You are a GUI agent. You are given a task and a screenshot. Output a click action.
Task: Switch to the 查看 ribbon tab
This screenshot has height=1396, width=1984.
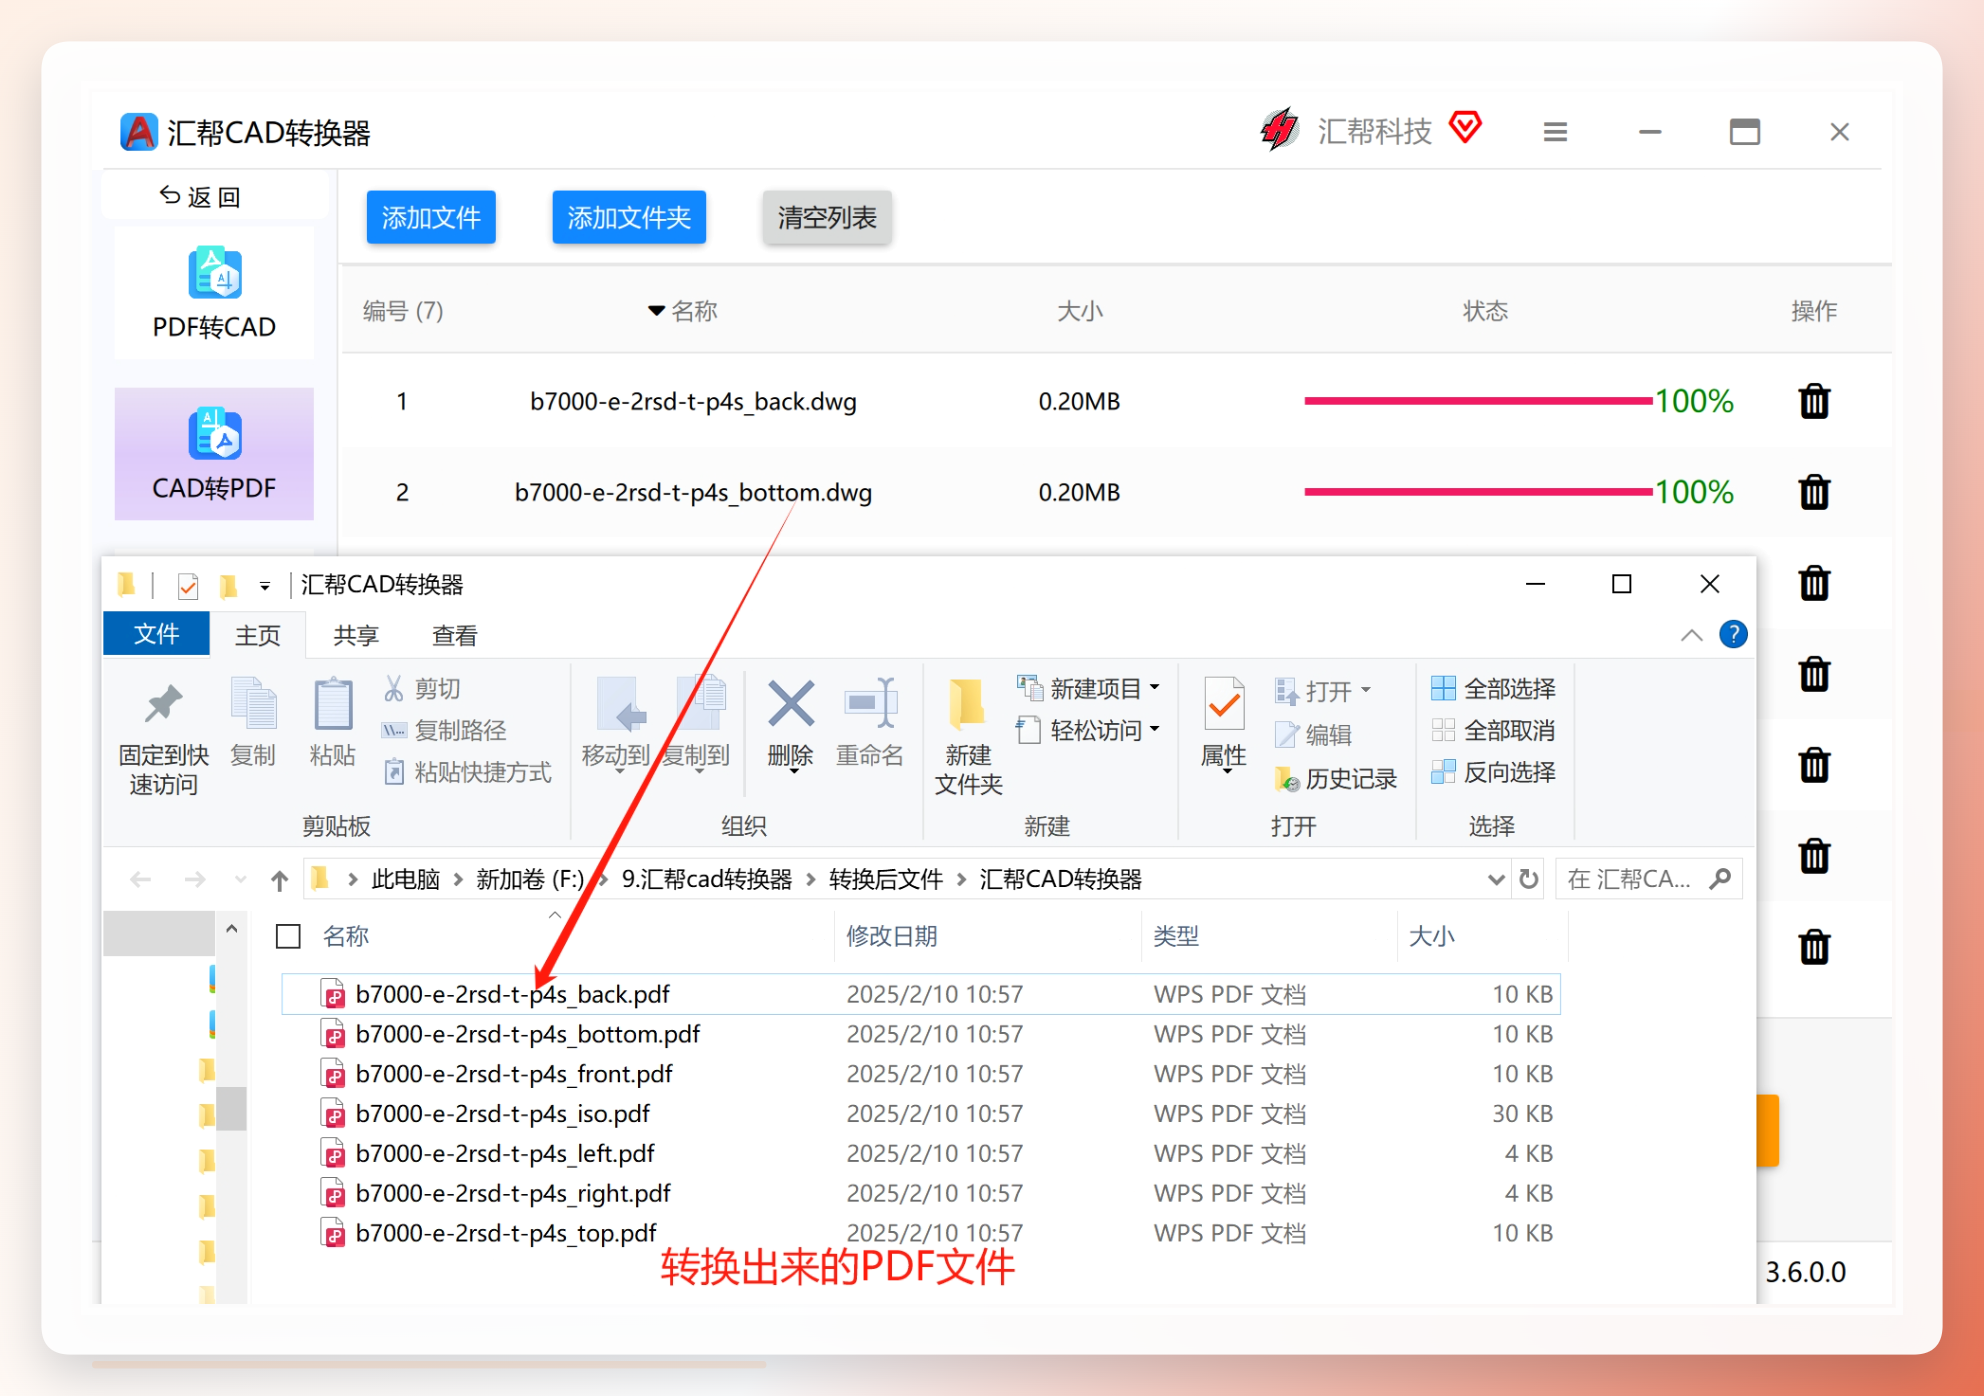click(x=454, y=635)
